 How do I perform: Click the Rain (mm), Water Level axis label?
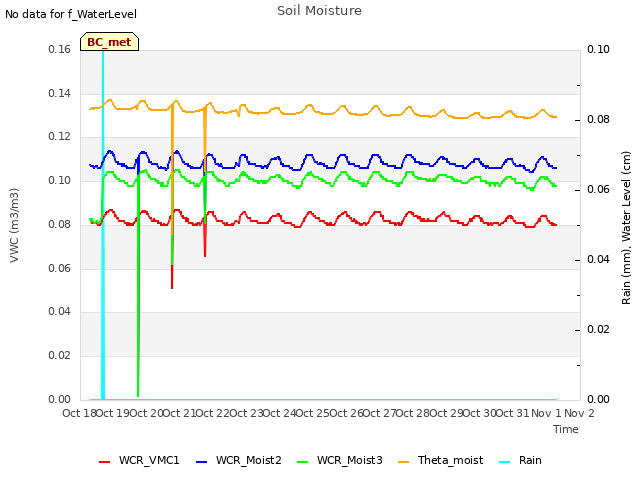tap(626, 228)
